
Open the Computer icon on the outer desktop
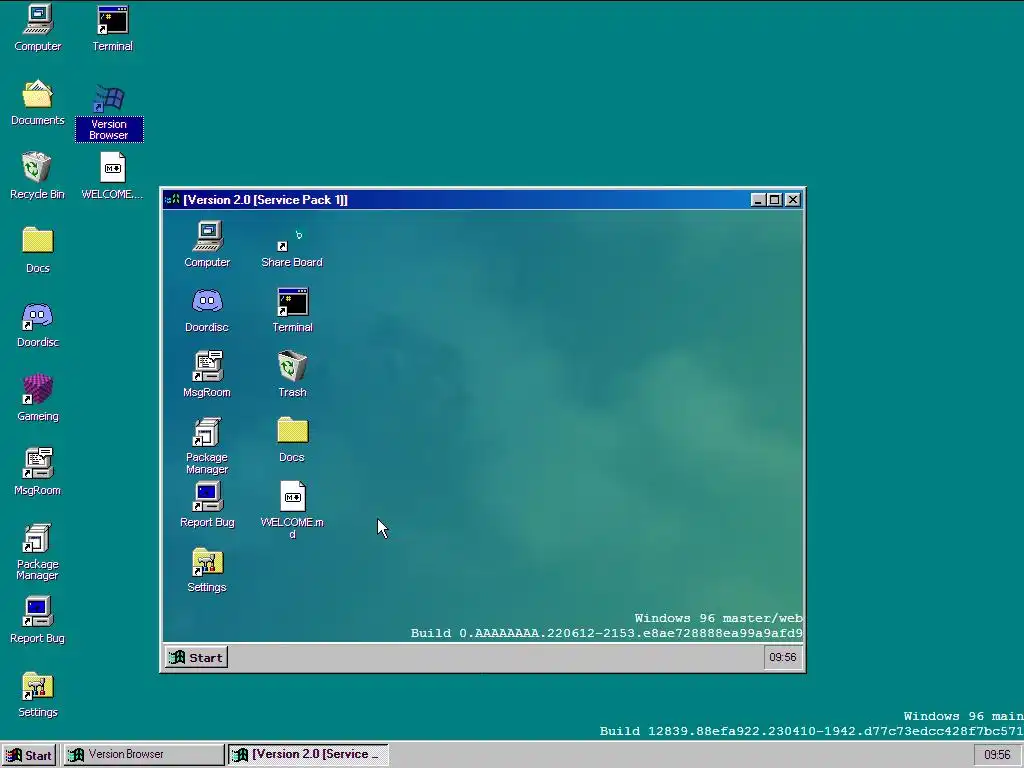(38, 27)
